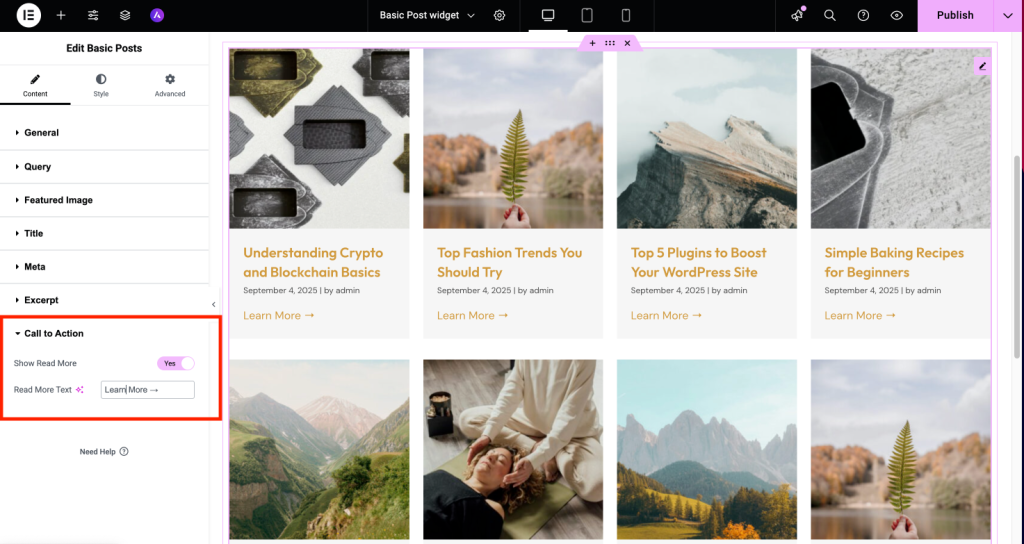The image size is (1024, 544).
Task: Expand the Featured Image section
Action: [x=58, y=200]
